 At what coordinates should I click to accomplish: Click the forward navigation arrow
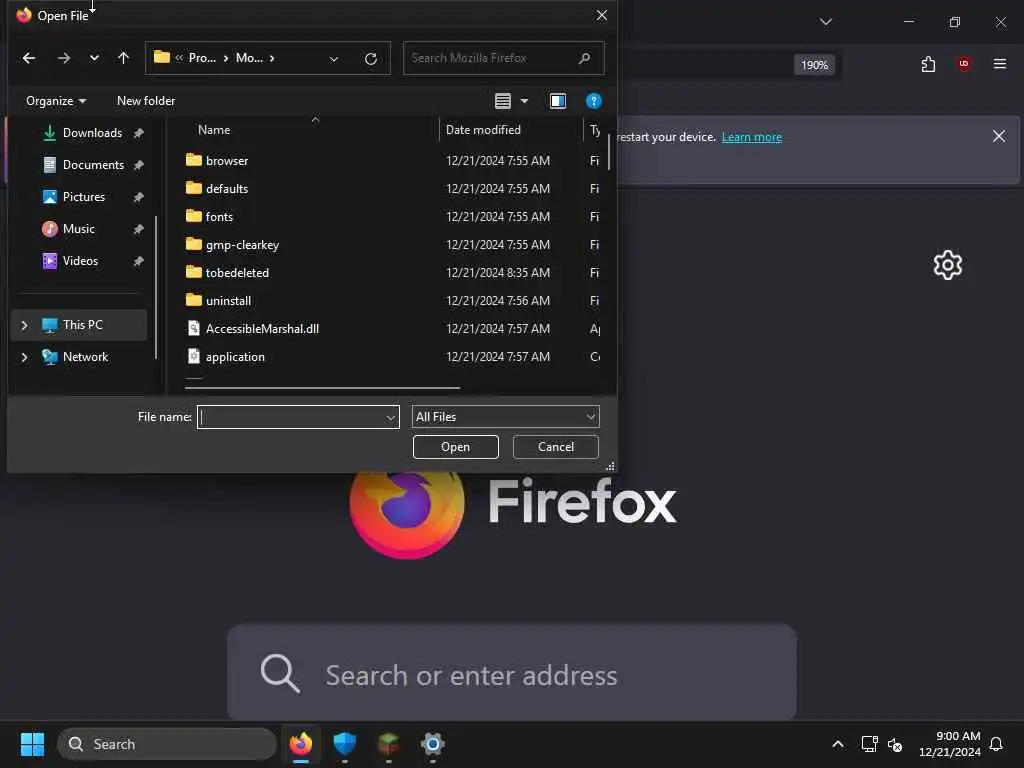click(x=63, y=58)
